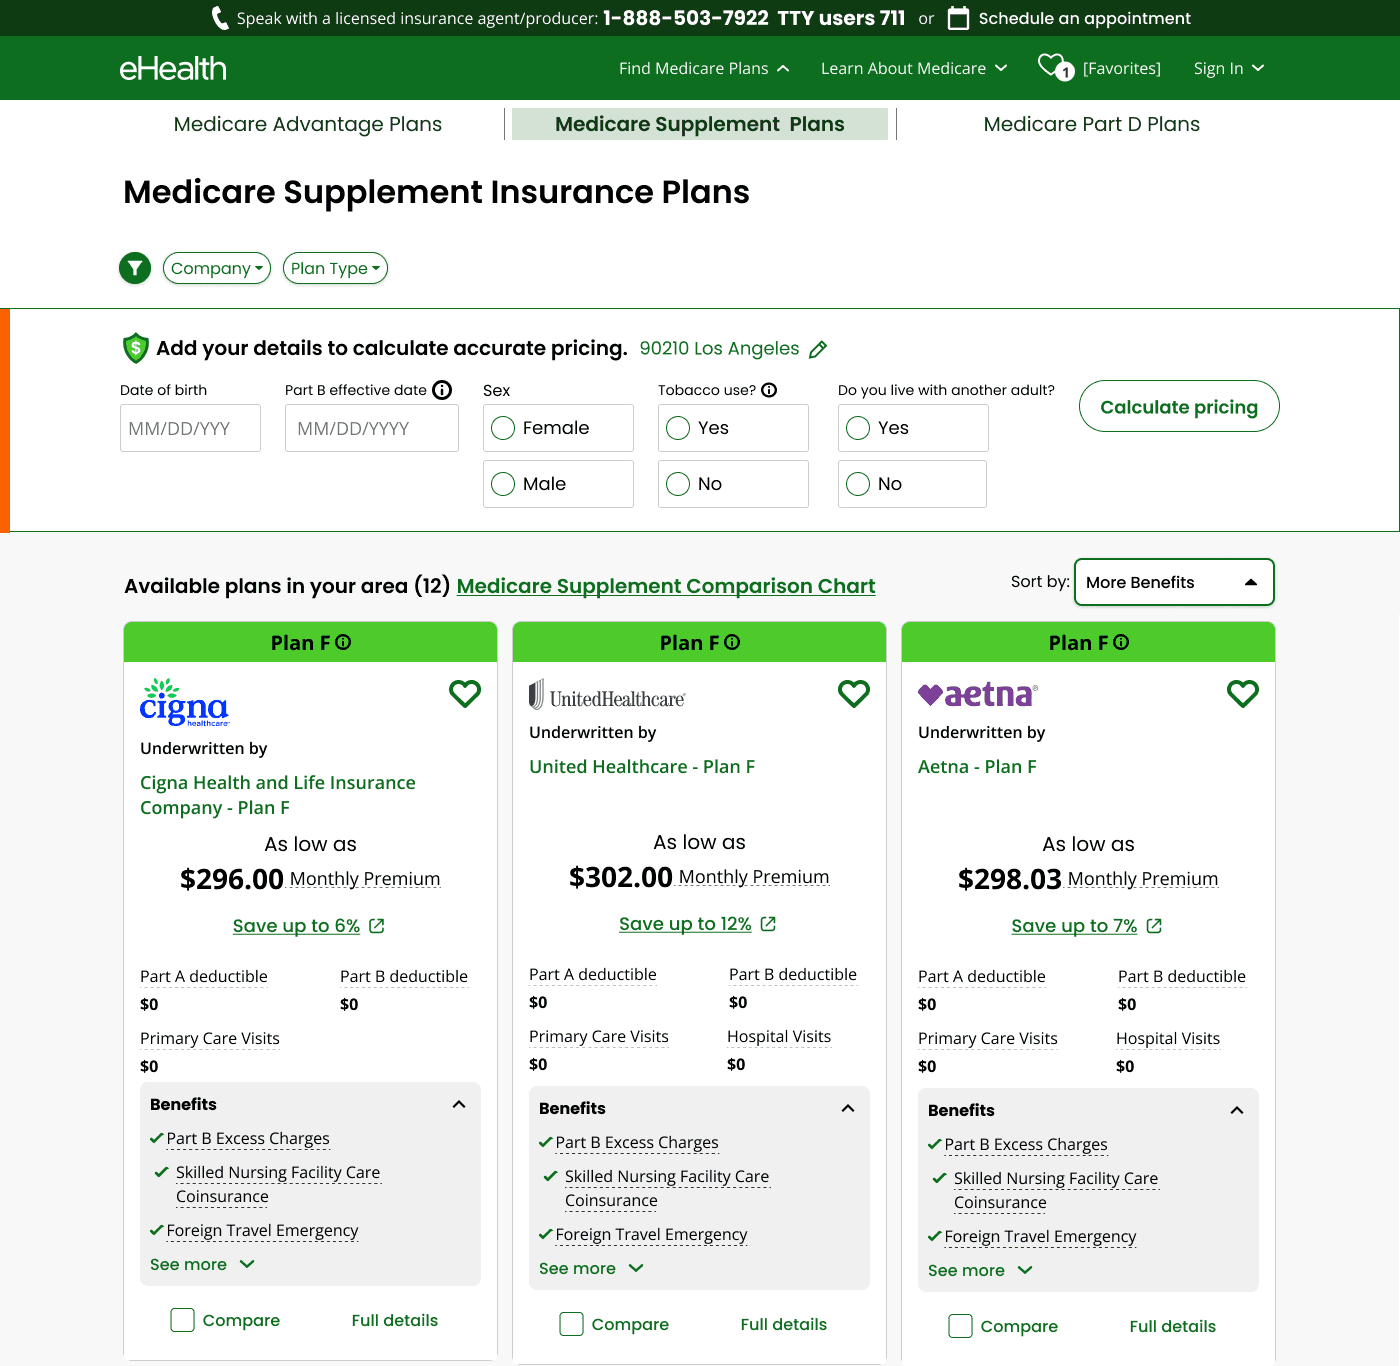Click the Aetna logo
This screenshot has width=1400, height=1366.
click(978, 694)
